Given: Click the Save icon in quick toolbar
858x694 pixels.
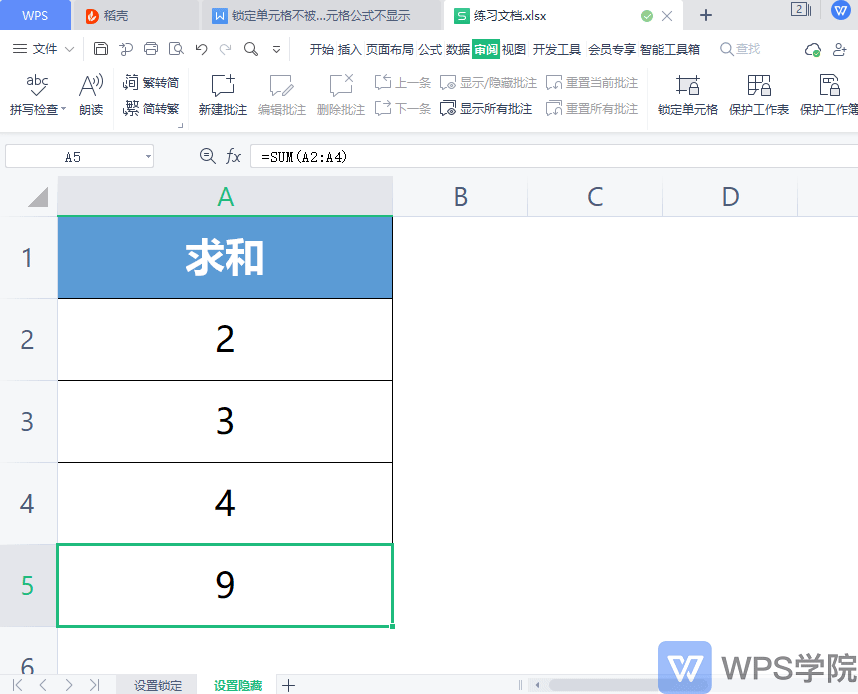Looking at the screenshot, I should coord(101,49).
